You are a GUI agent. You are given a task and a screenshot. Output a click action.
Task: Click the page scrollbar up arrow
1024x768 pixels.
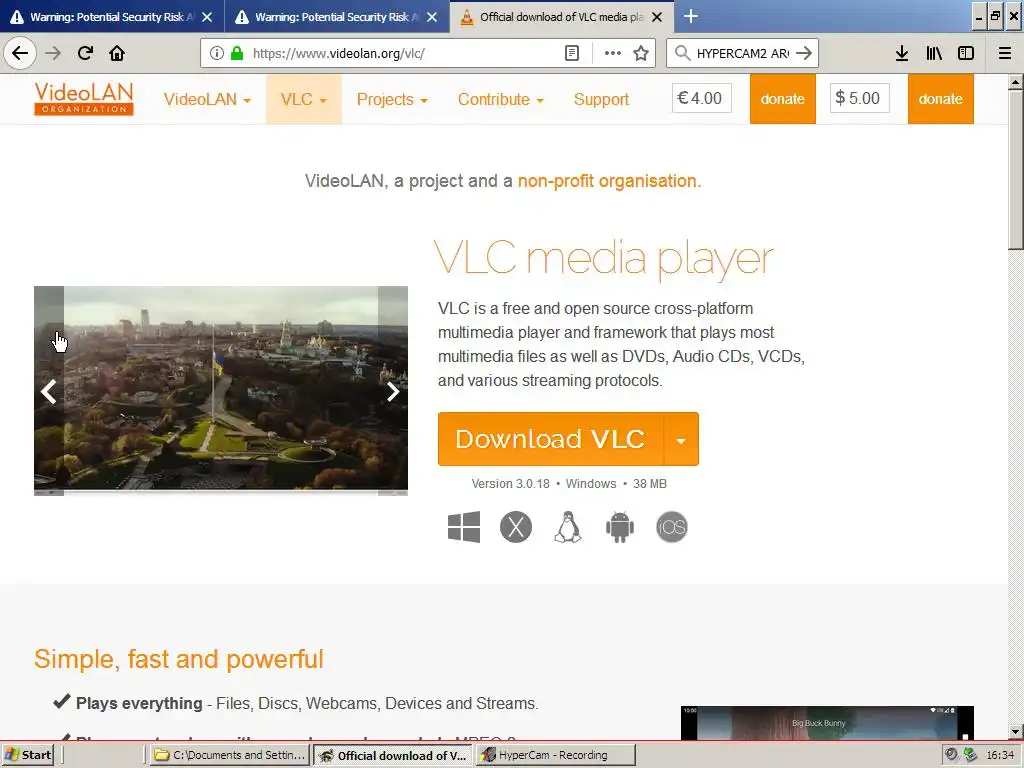point(1015,82)
